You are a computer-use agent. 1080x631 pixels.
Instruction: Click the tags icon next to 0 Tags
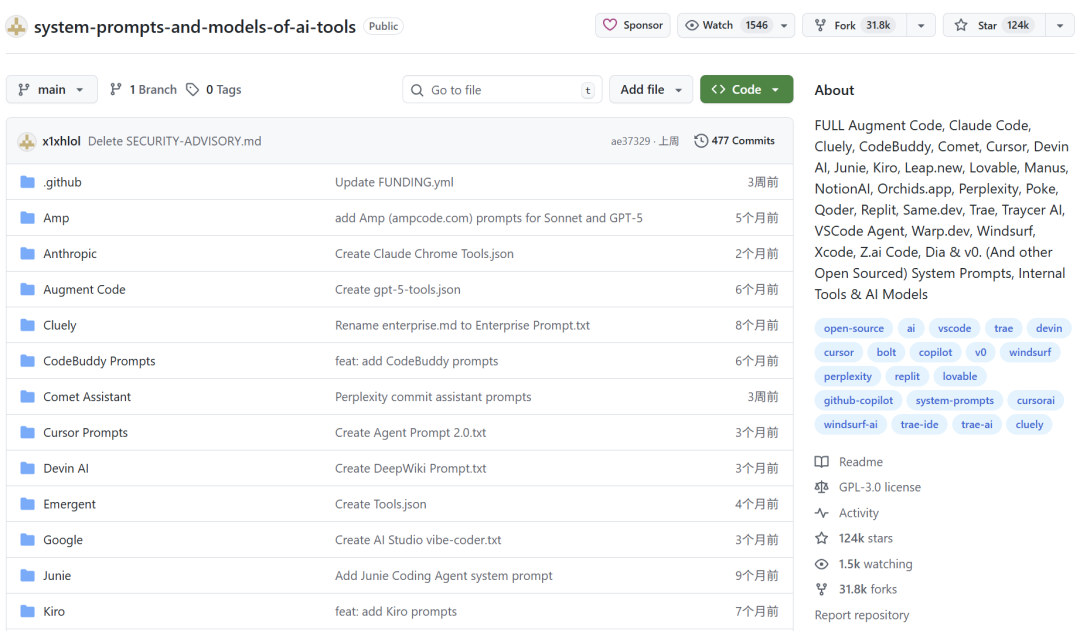point(193,90)
